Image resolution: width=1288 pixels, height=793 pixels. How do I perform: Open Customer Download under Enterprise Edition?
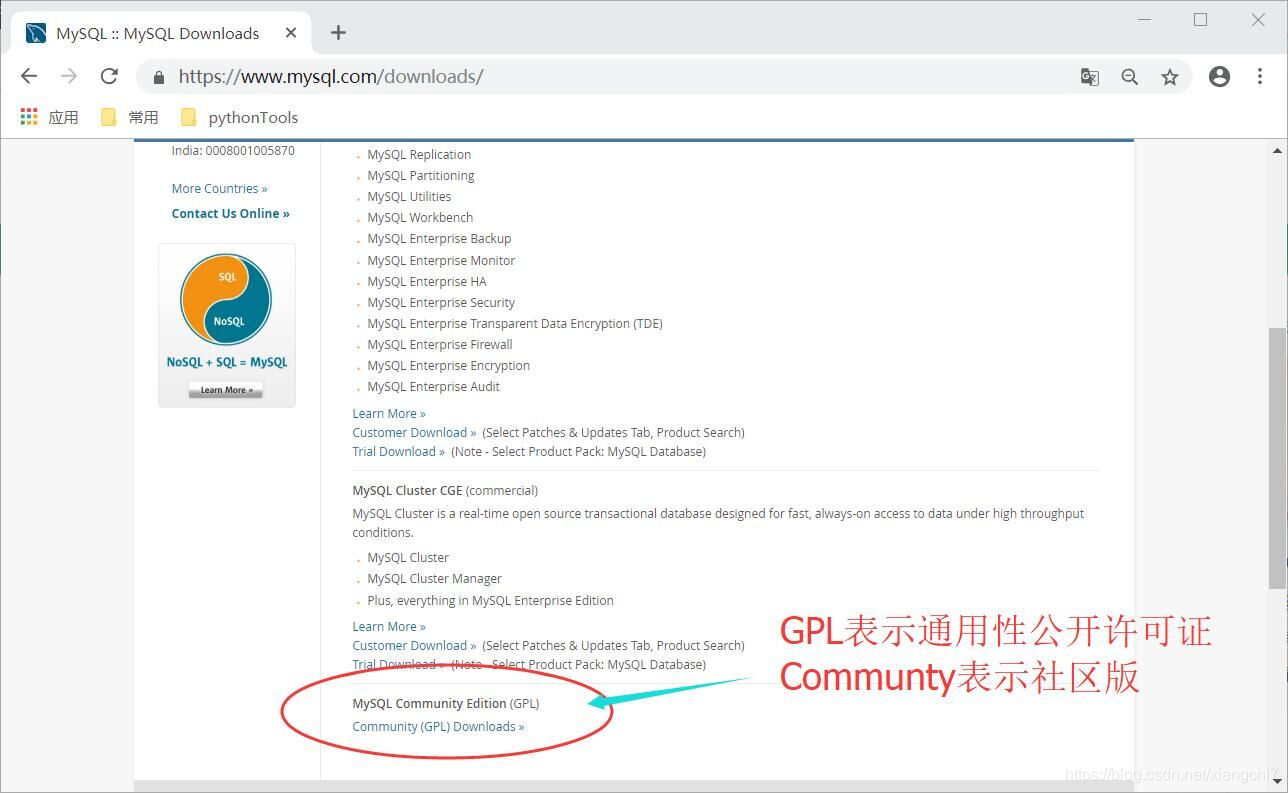tap(414, 432)
